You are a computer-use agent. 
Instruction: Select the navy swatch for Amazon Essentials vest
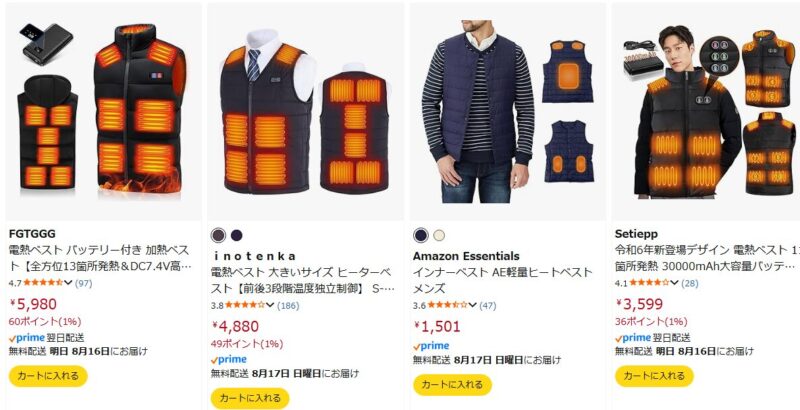(x=420, y=235)
